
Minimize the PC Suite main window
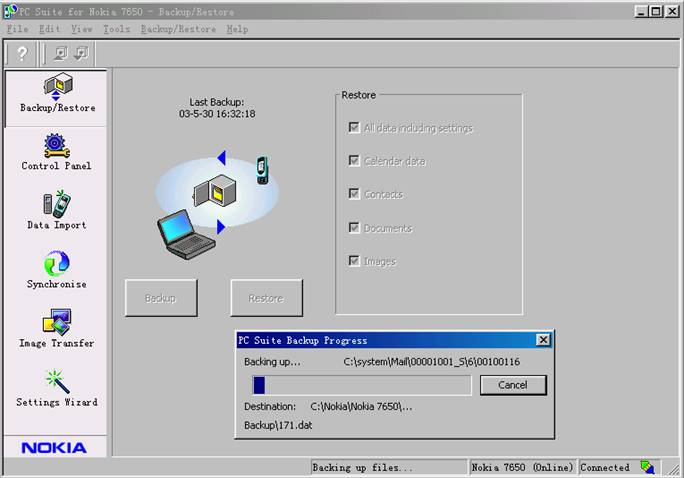click(641, 11)
